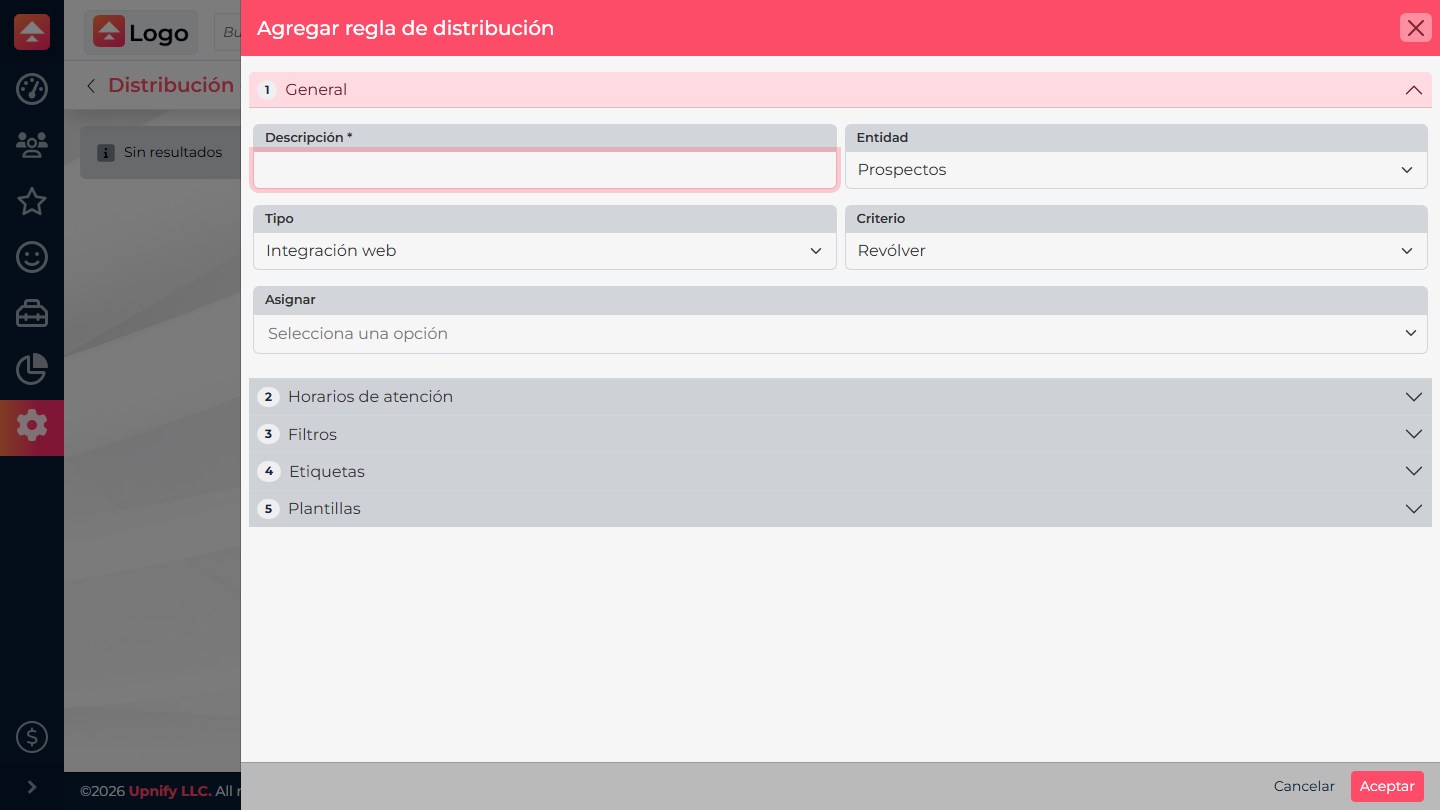The image size is (1440, 810).
Task: Open the contacts people icon in sidebar
Action: click(32, 146)
